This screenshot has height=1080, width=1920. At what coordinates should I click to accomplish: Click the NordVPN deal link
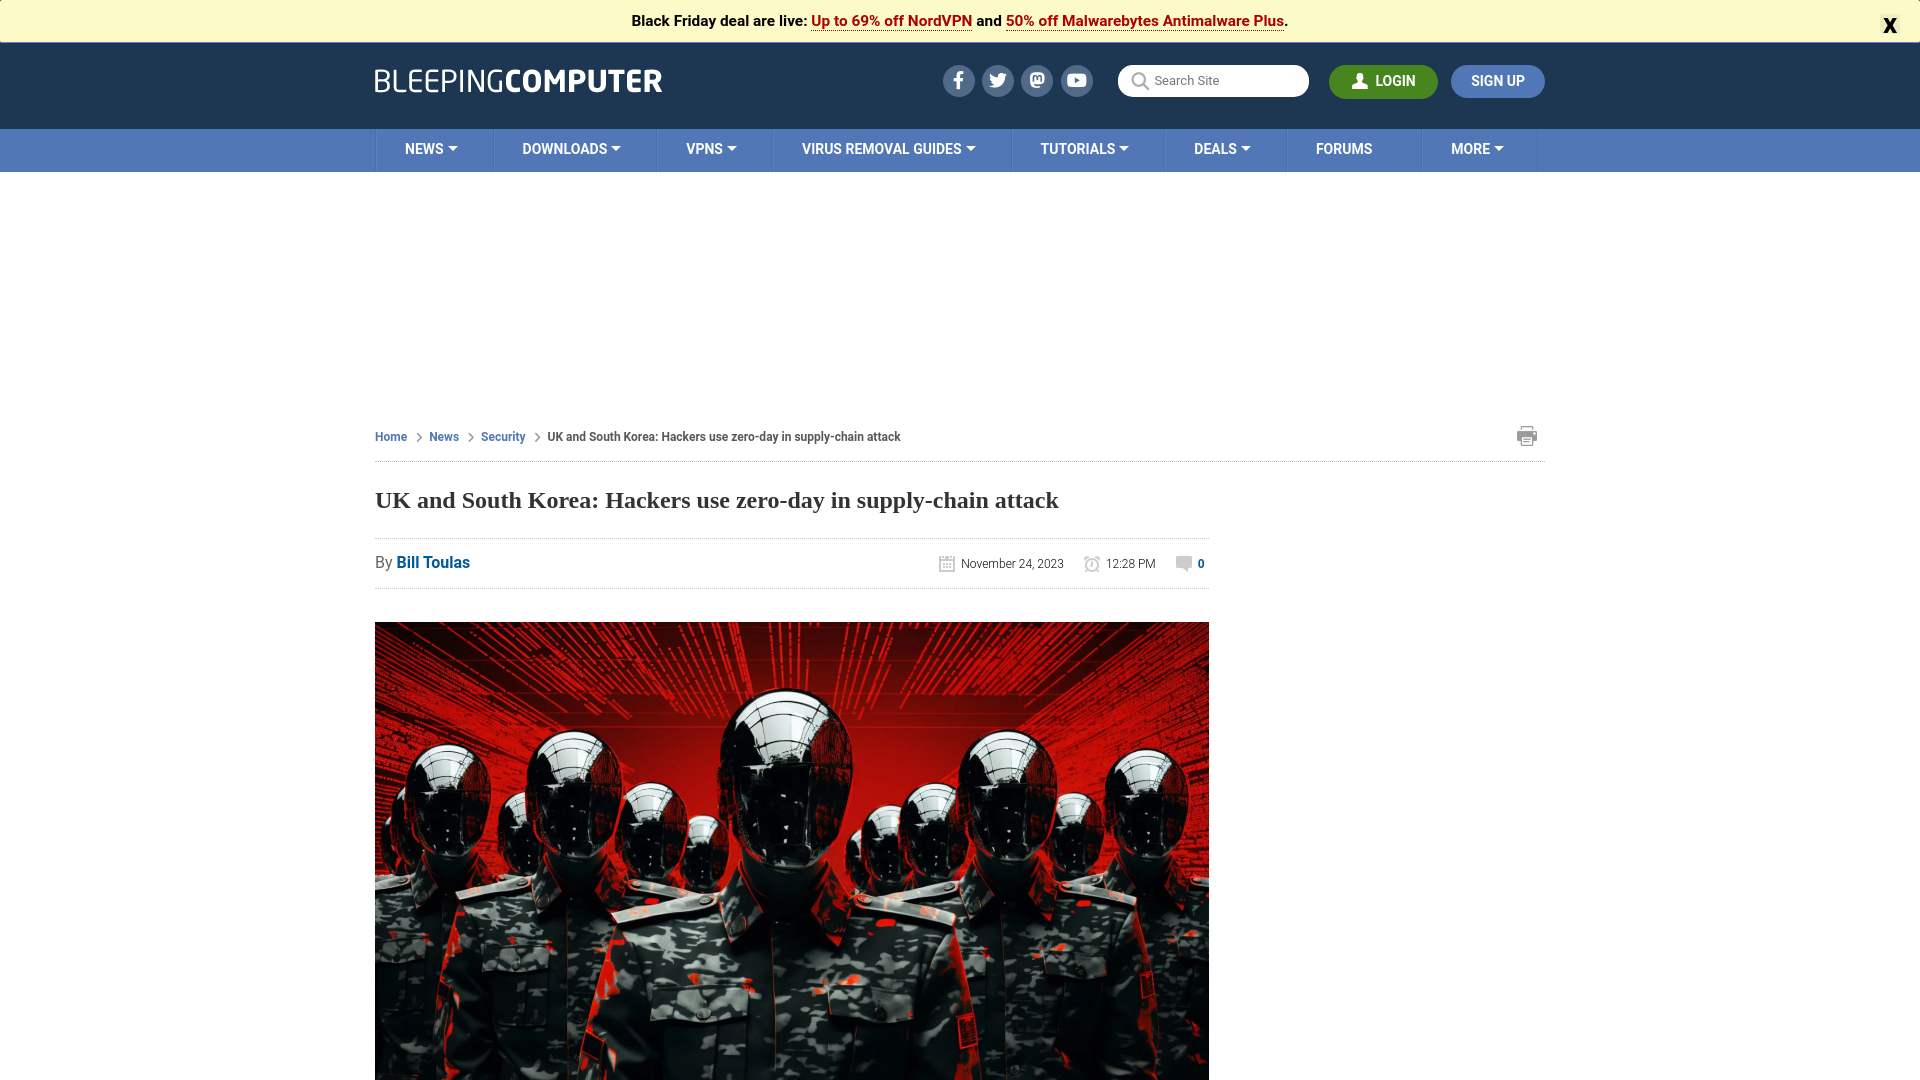tap(891, 20)
